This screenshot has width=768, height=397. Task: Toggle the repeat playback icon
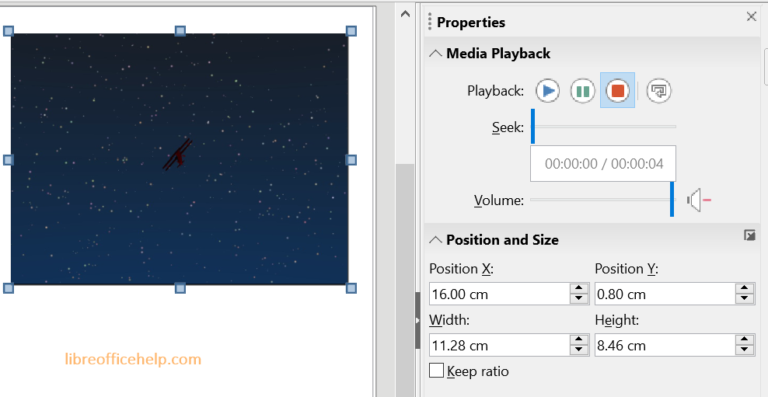(x=659, y=91)
